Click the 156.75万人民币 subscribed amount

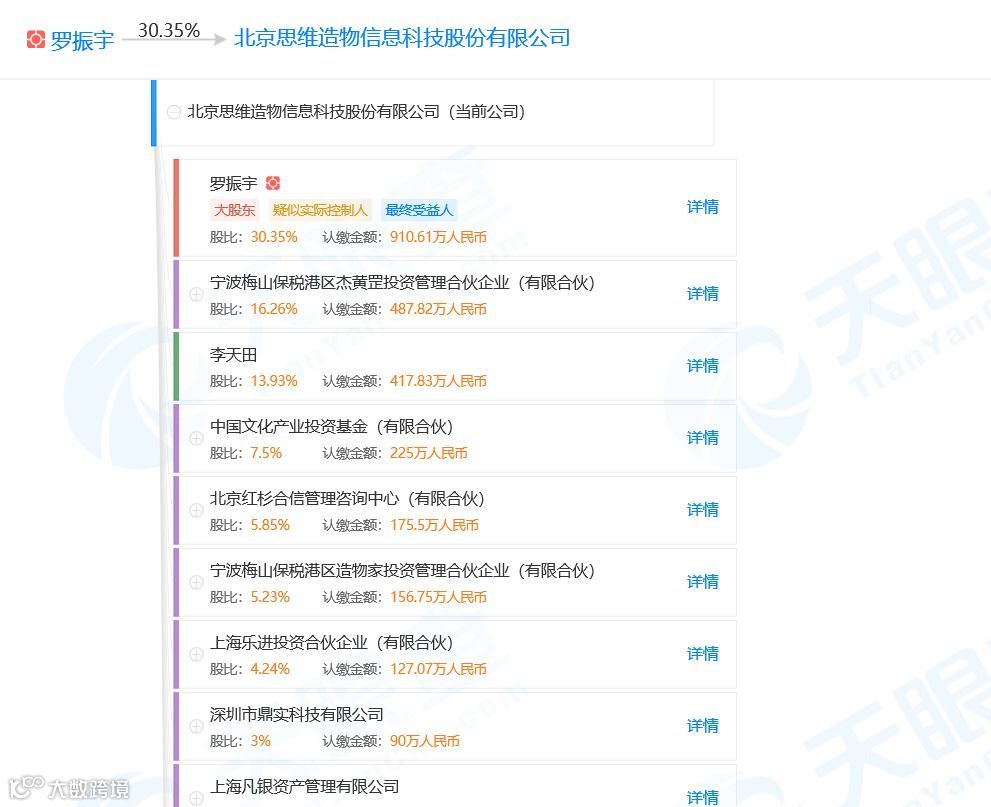(x=438, y=597)
